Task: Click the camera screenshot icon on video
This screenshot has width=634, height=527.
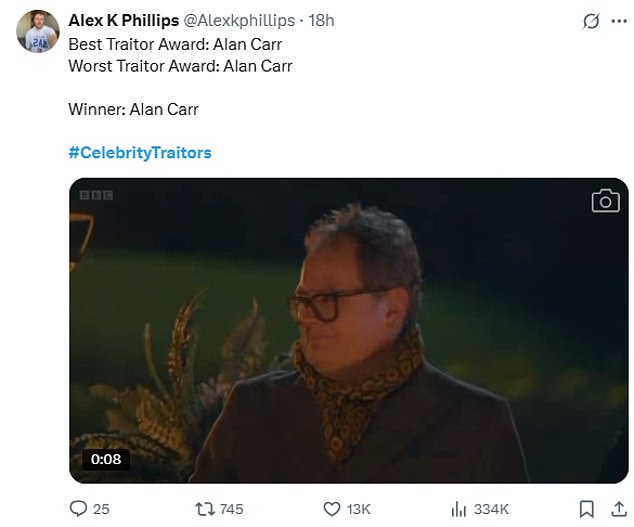Action: pyautogui.click(x=605, y=201)
